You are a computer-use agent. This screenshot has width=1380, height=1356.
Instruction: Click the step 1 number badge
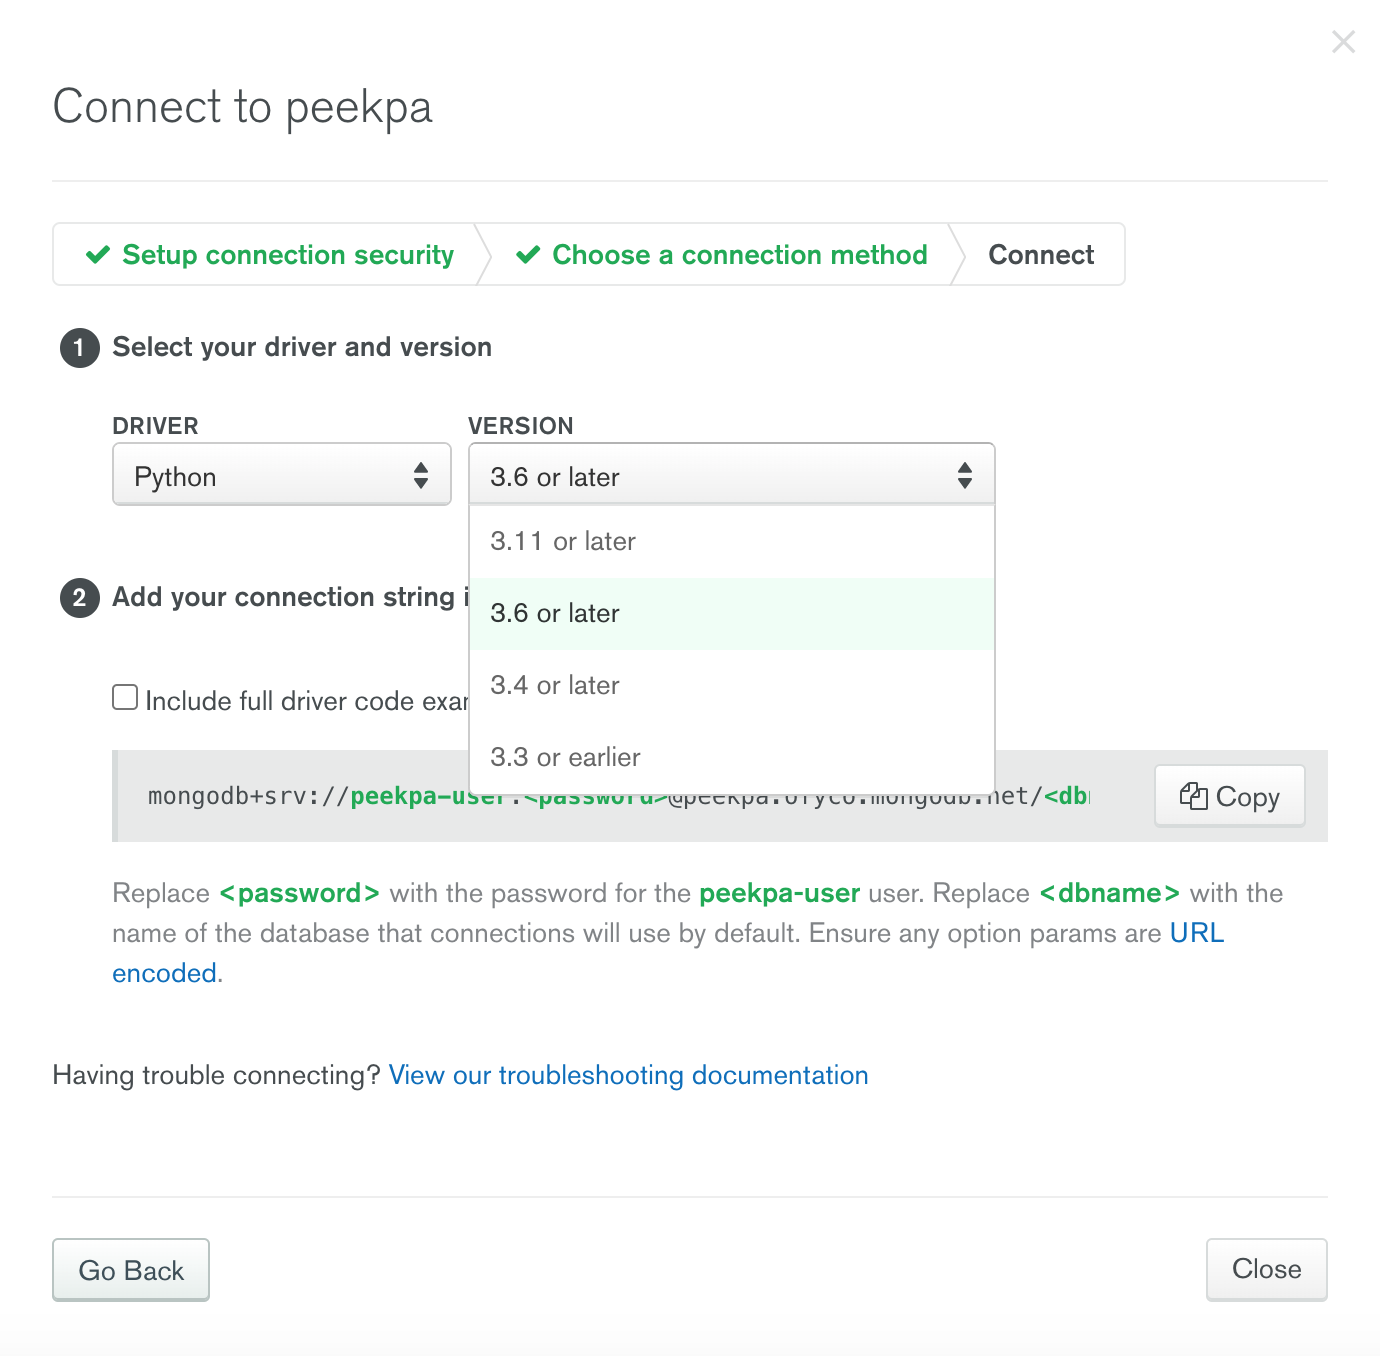click(x=80, y=348)
